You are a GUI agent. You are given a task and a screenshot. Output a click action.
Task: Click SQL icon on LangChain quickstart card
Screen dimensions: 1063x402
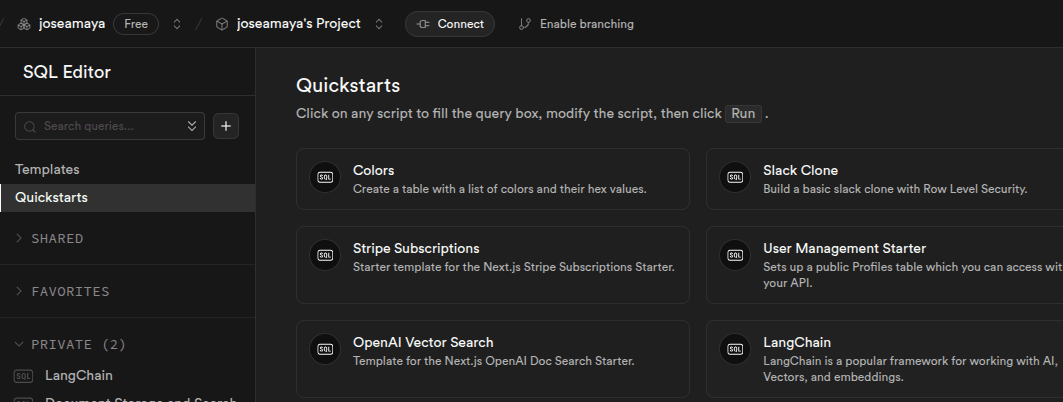[736, 350]
